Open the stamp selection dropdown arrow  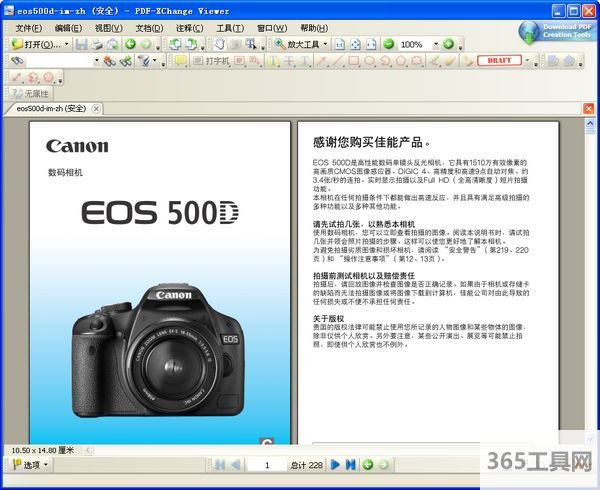528,60
